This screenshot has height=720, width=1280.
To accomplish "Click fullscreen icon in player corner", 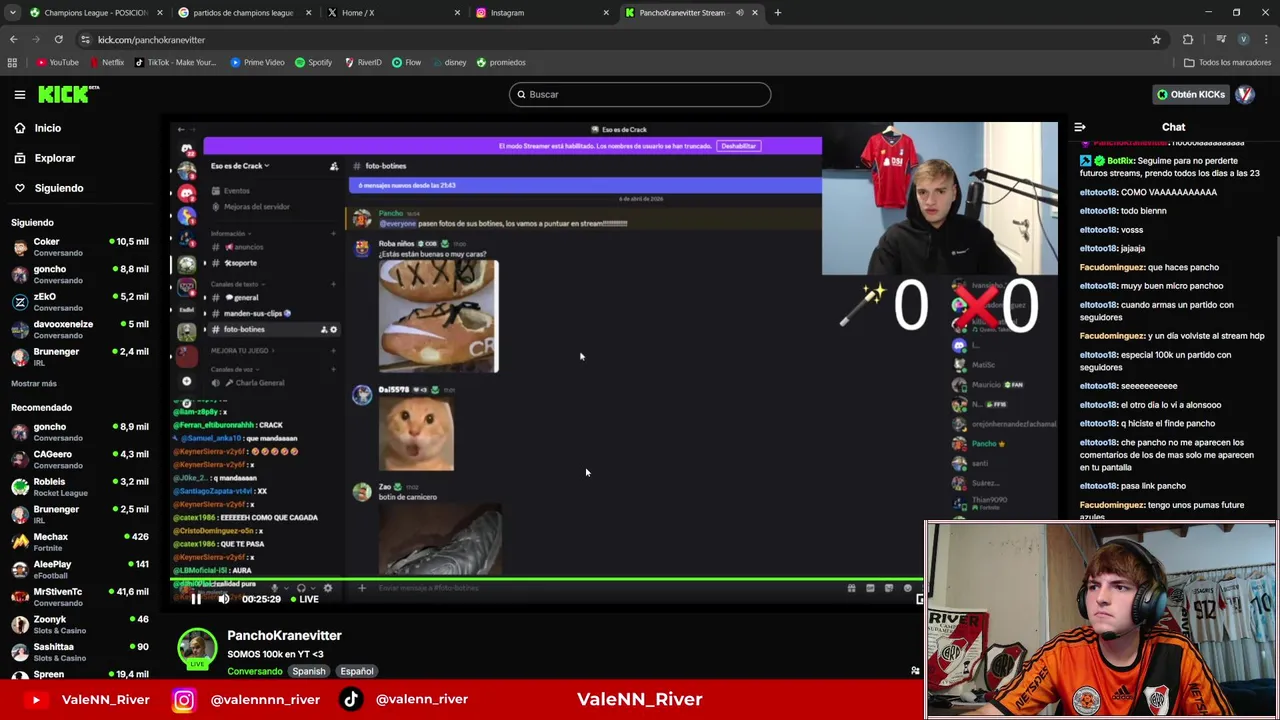I will [919, 599].
